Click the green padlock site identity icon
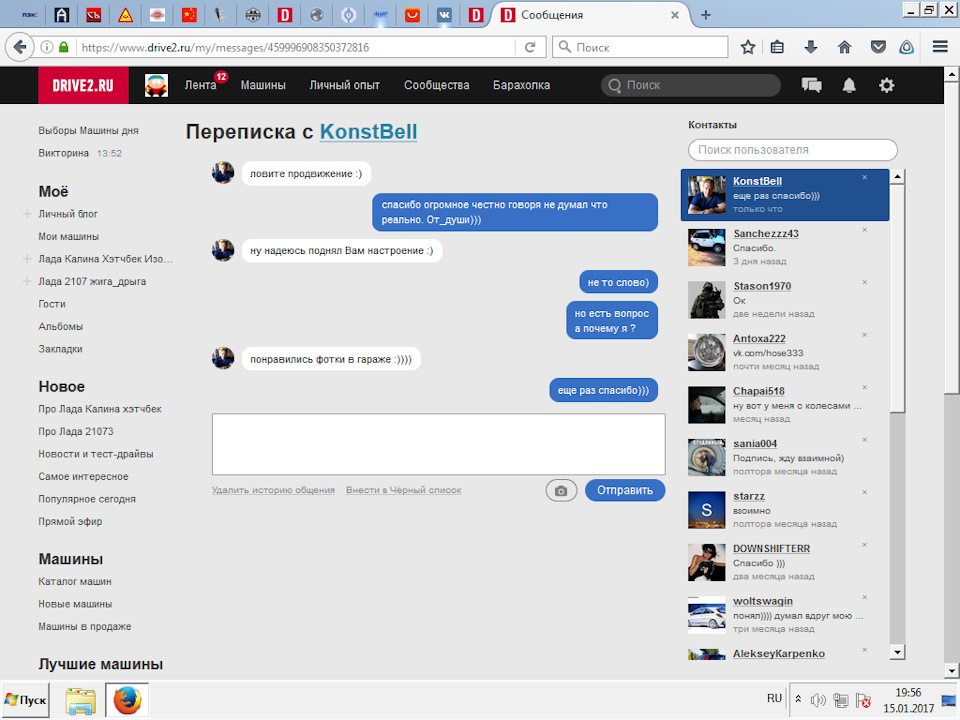Viewport: 960px width, 720px height. tap(64, 47)
